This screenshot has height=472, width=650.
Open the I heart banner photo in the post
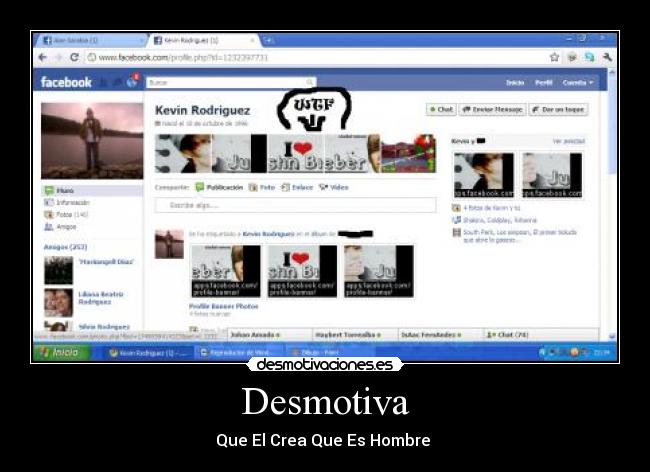point(302,271)
